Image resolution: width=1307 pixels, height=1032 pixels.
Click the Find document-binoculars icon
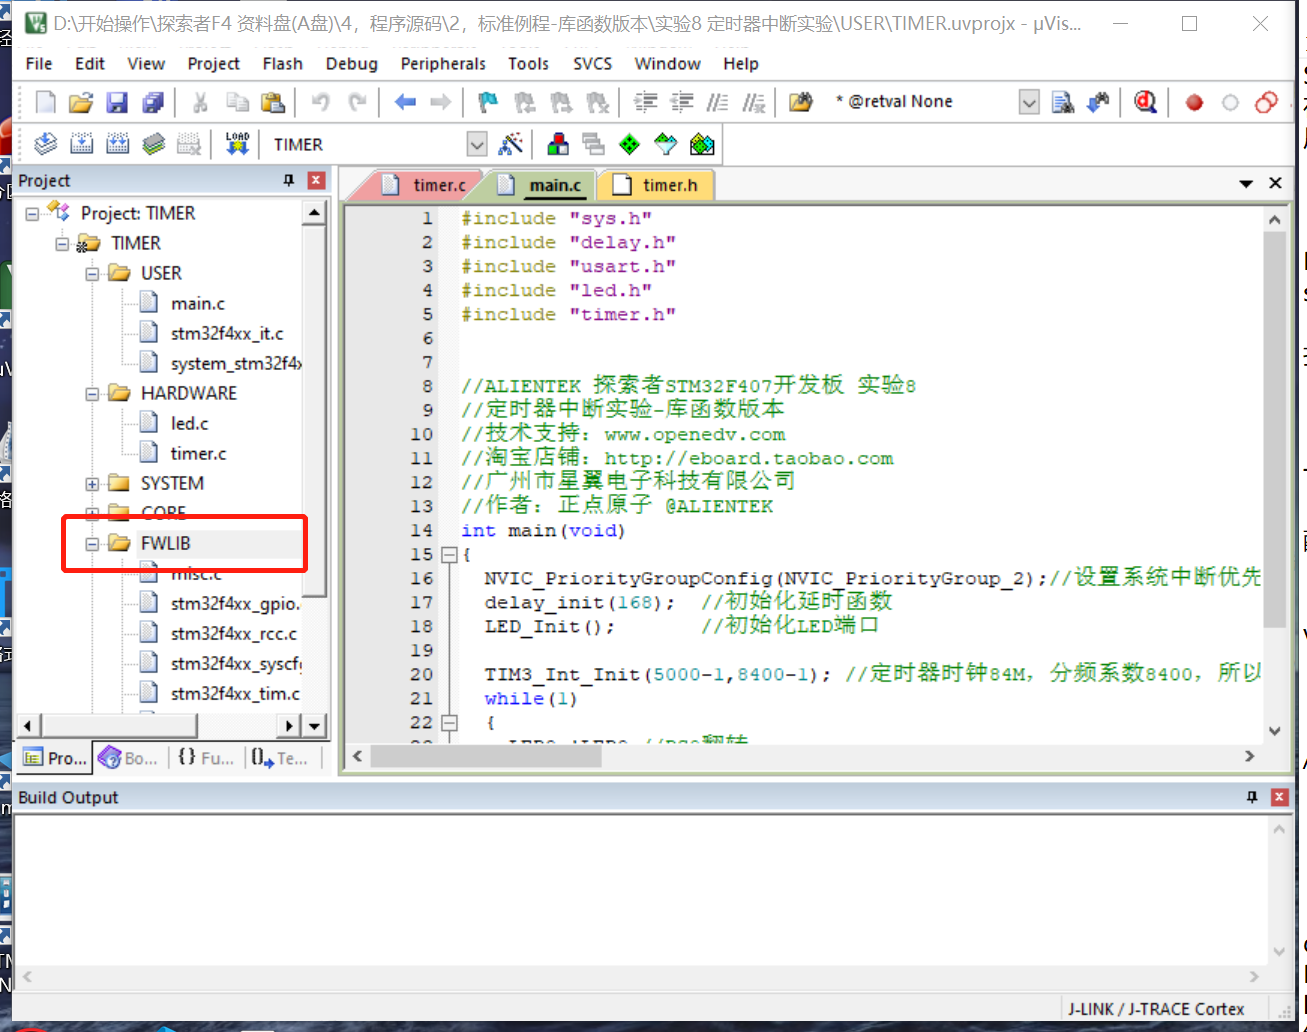pos(1064,102)
